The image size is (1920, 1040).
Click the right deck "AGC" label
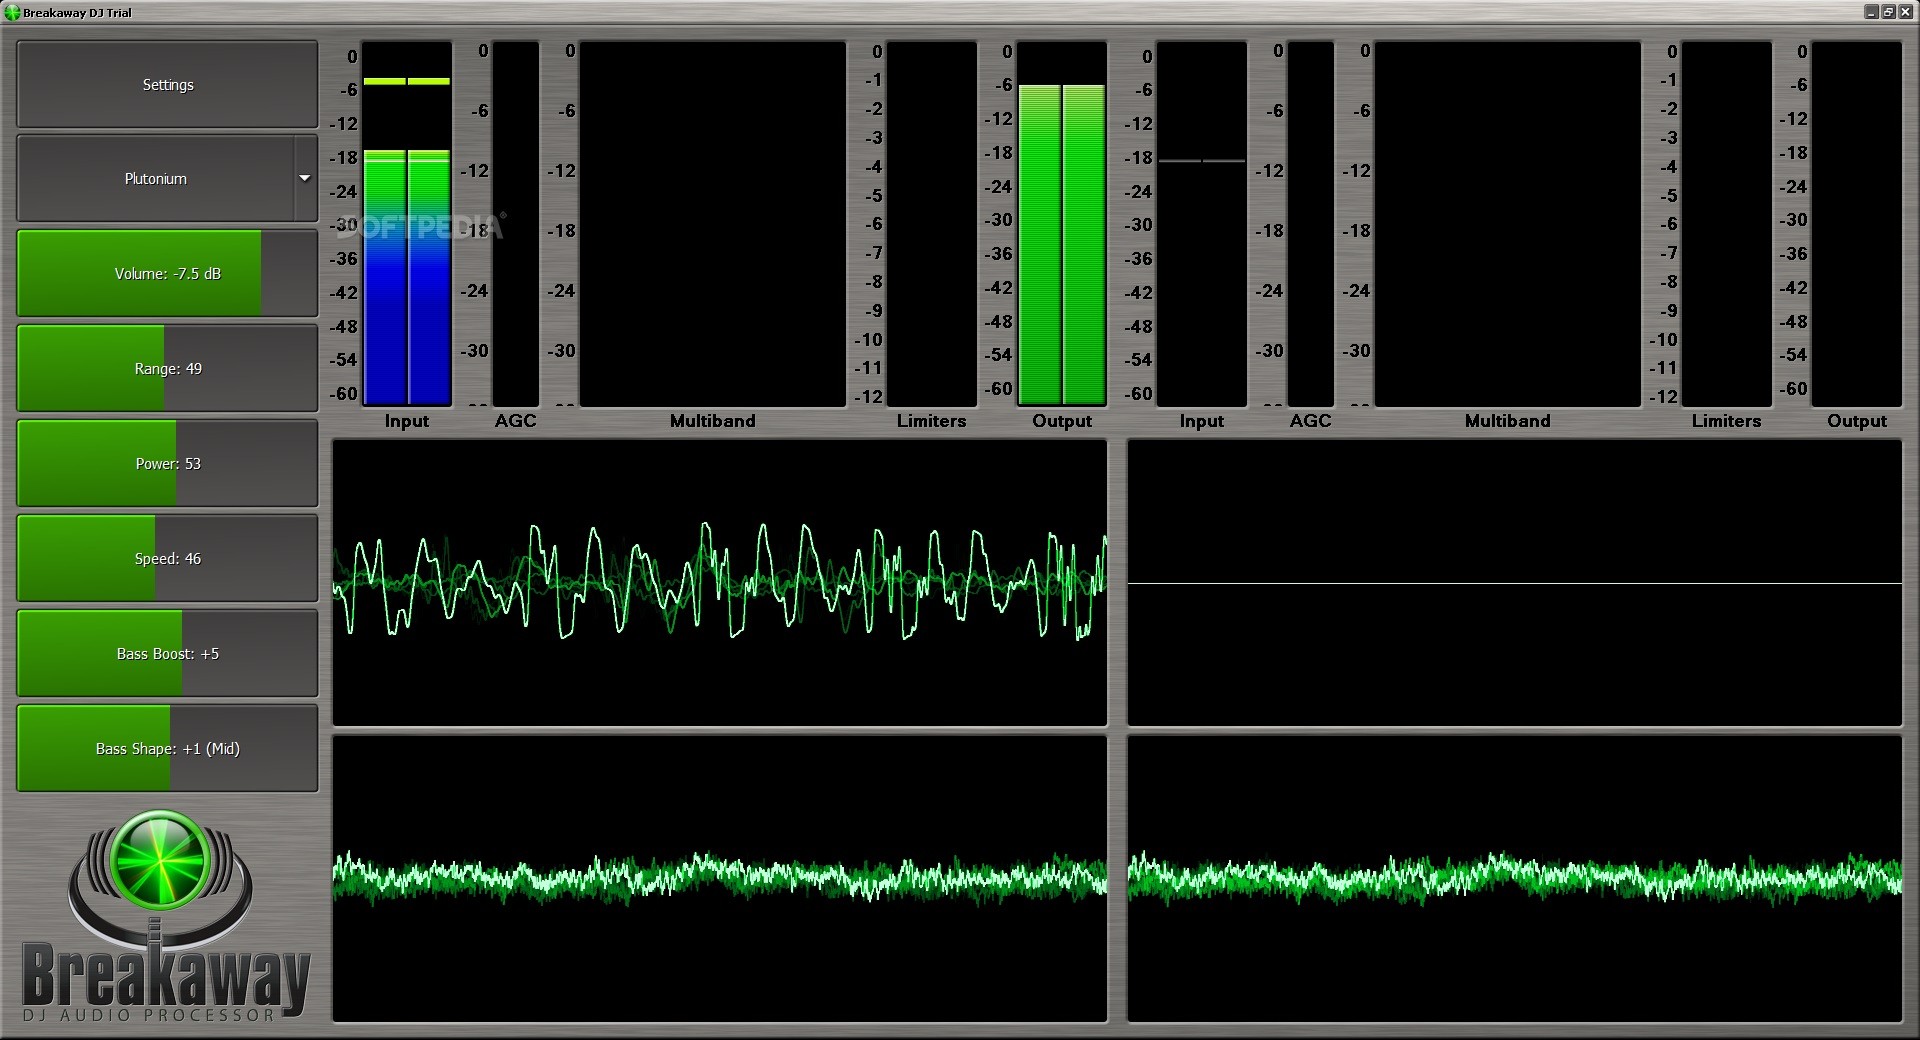(1310, 421)
